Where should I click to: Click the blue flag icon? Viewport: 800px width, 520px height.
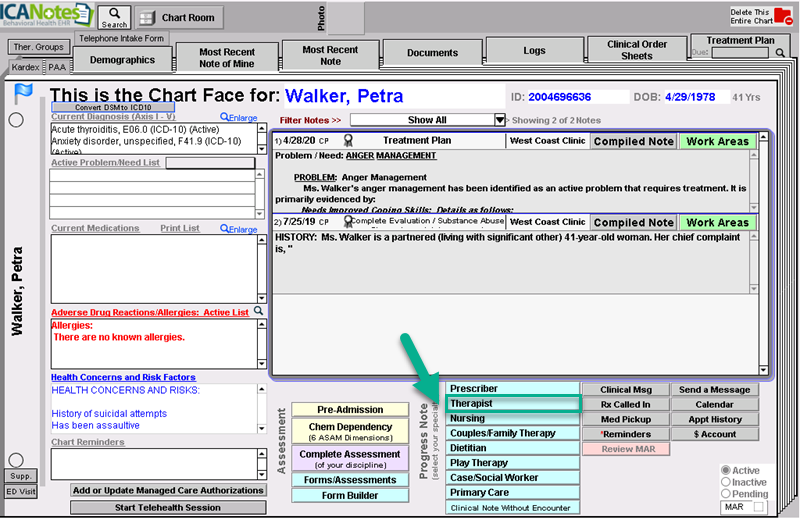point(23,93)
